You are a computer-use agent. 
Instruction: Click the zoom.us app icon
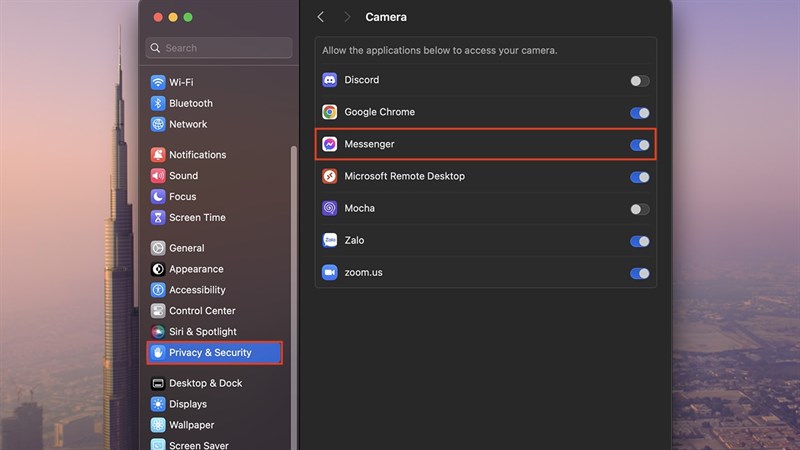coord(330,272)
